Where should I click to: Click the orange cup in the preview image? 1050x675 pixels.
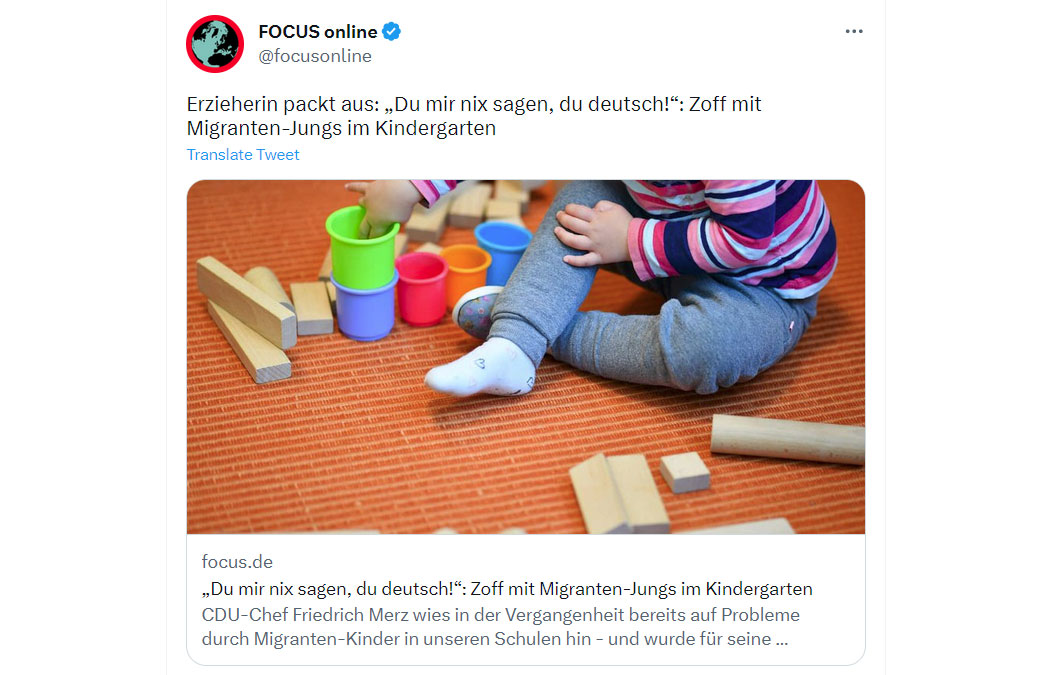[466, 271]
